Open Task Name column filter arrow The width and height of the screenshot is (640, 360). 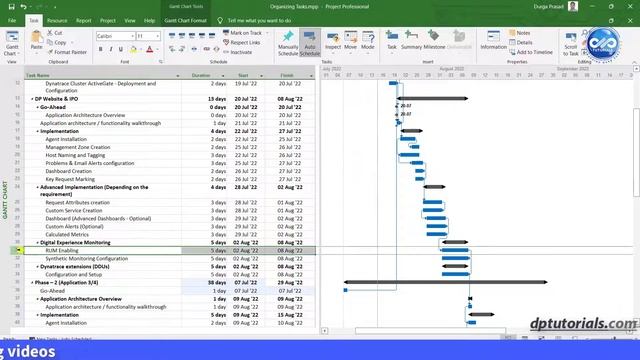point(178,76)
